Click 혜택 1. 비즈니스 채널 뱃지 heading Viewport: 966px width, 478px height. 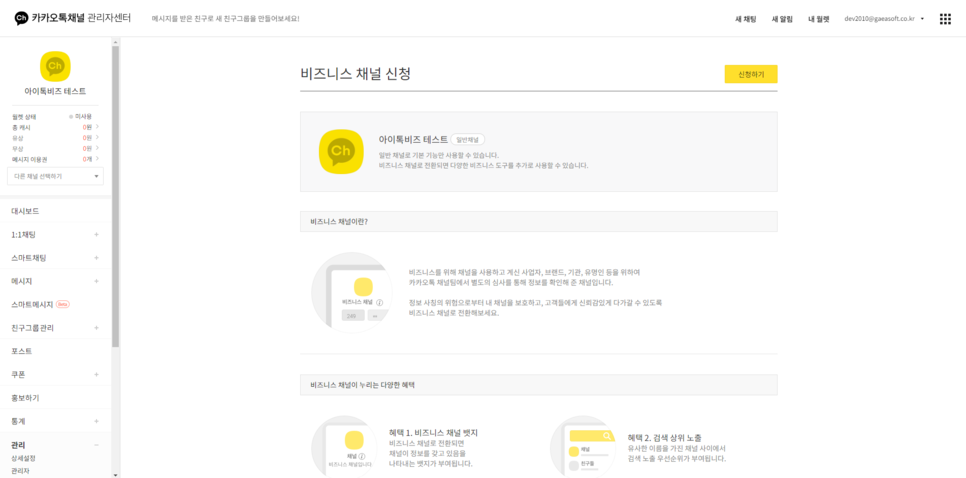click(434, 432)
